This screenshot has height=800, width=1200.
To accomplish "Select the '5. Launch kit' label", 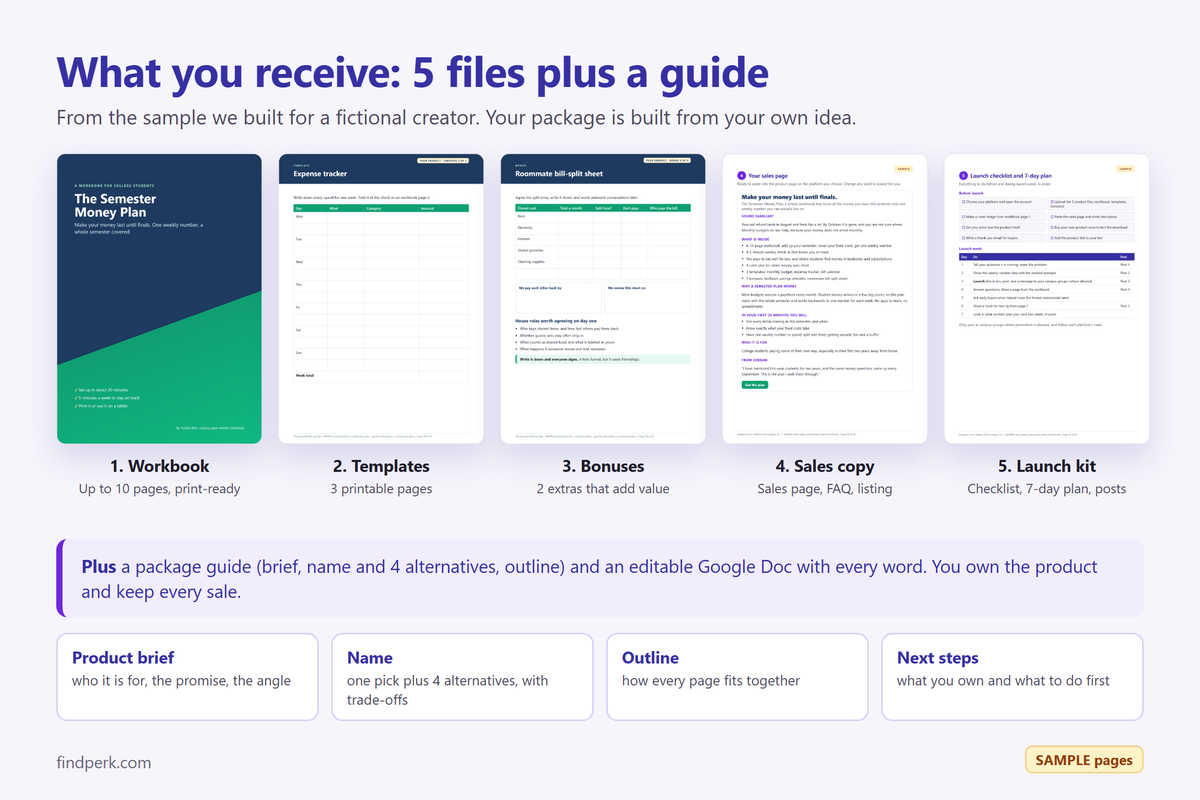I will [x=1047, y=466].
